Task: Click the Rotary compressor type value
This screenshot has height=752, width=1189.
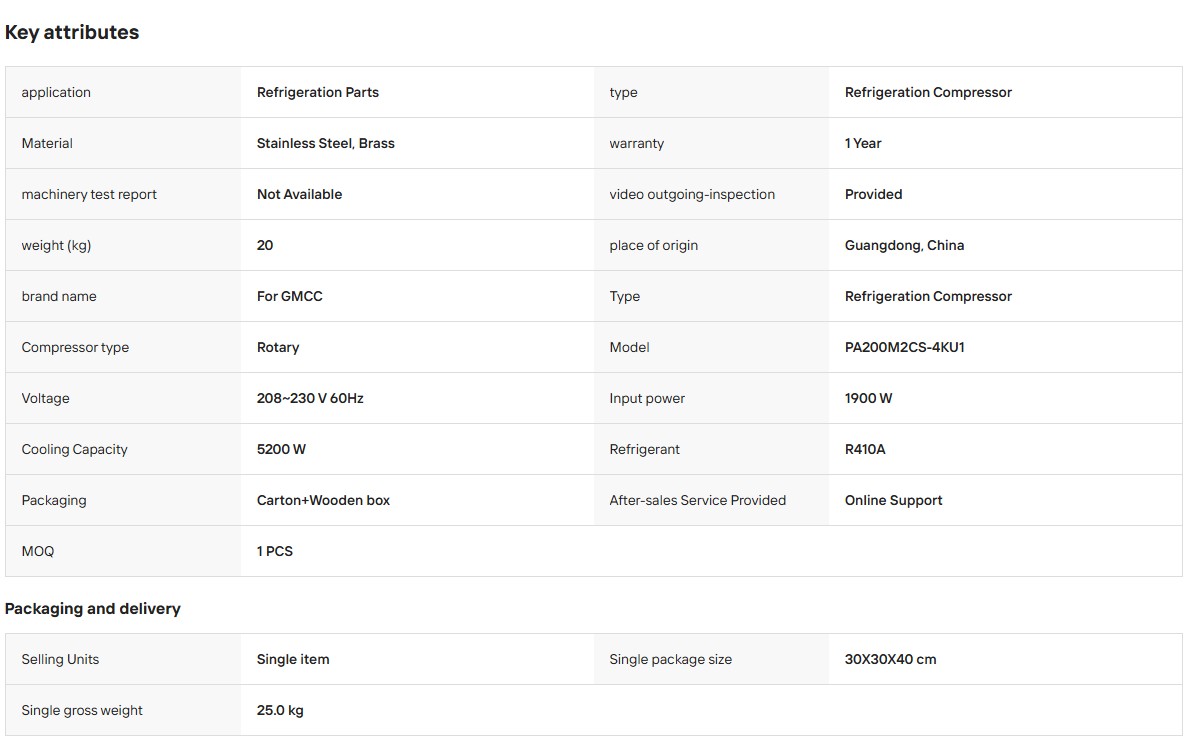Action: pyautogui.click(x=278, y=347)
